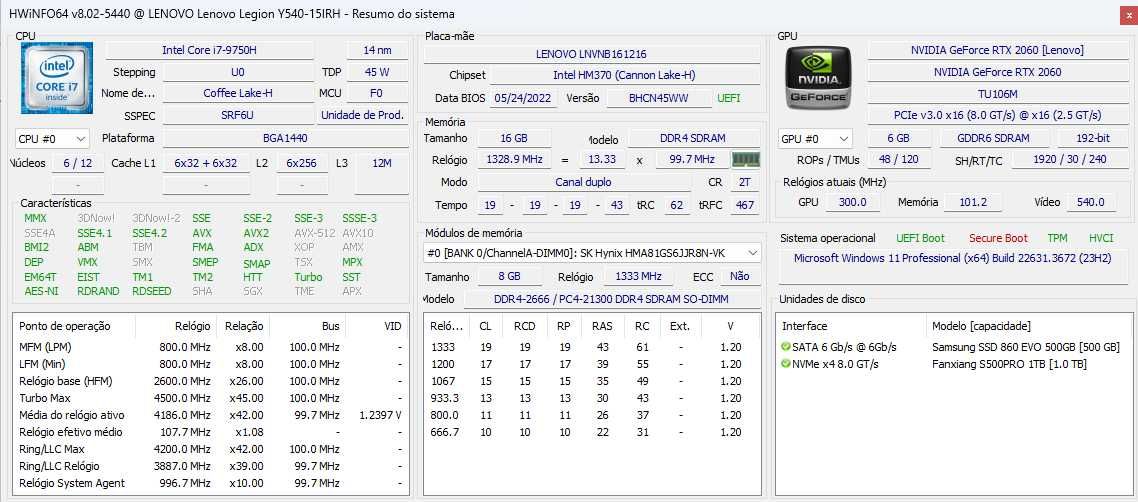Click the AES-NI feature label
This screenshot has height=502, width=1138.
41,291
